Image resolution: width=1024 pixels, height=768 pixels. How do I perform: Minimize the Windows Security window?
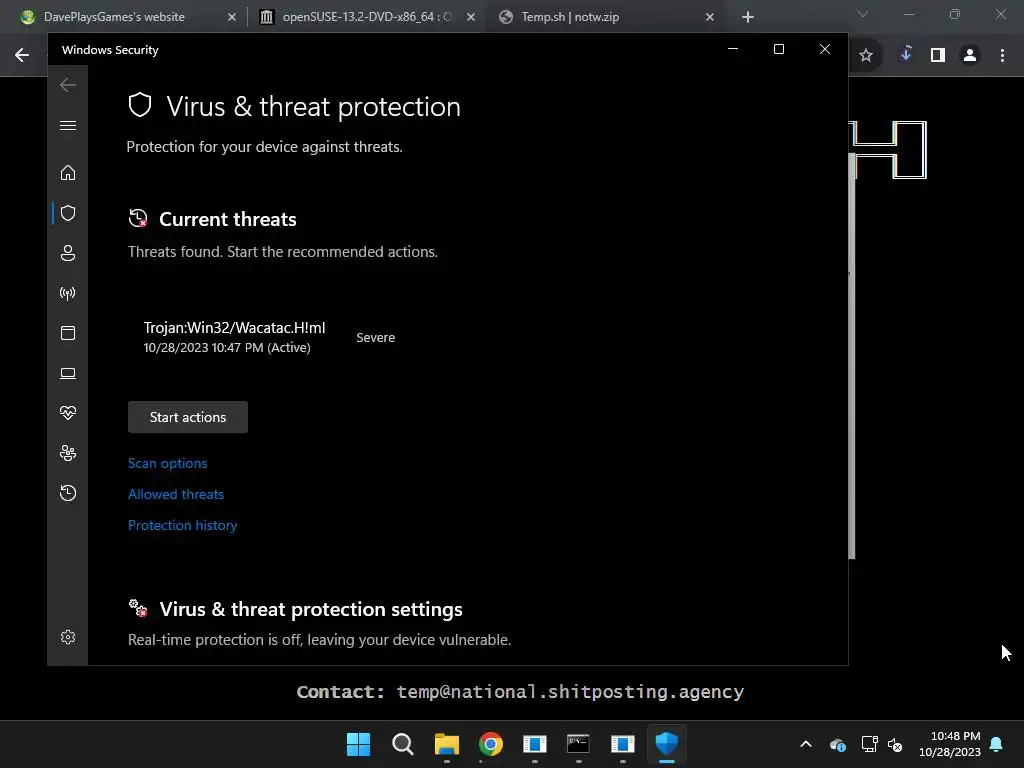(733, 50)
